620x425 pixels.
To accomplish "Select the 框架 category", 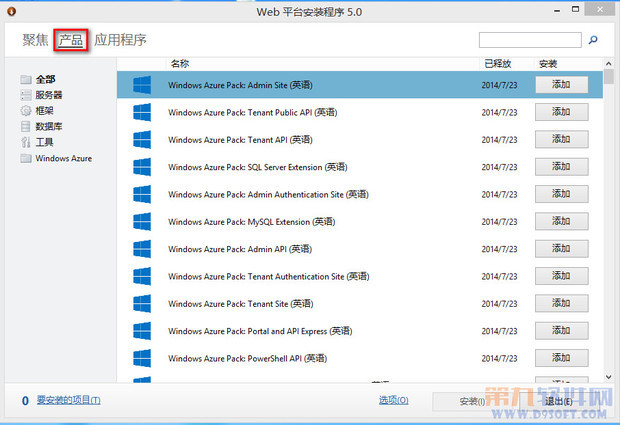I will point(44,111).
